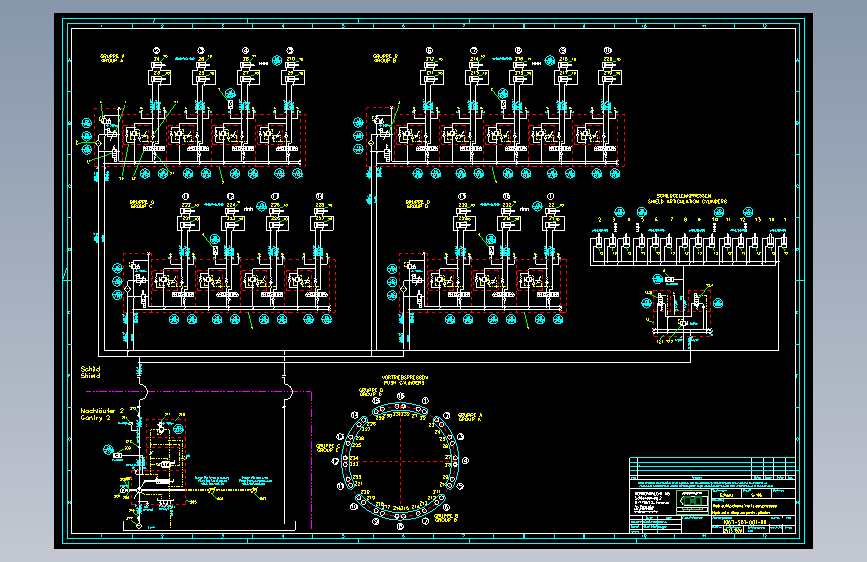The width and height of the screenshot is (867, 562).
Task: Click cylinder number 10 in articulation row
Action: pyautogui.click(x=714, y=220)
